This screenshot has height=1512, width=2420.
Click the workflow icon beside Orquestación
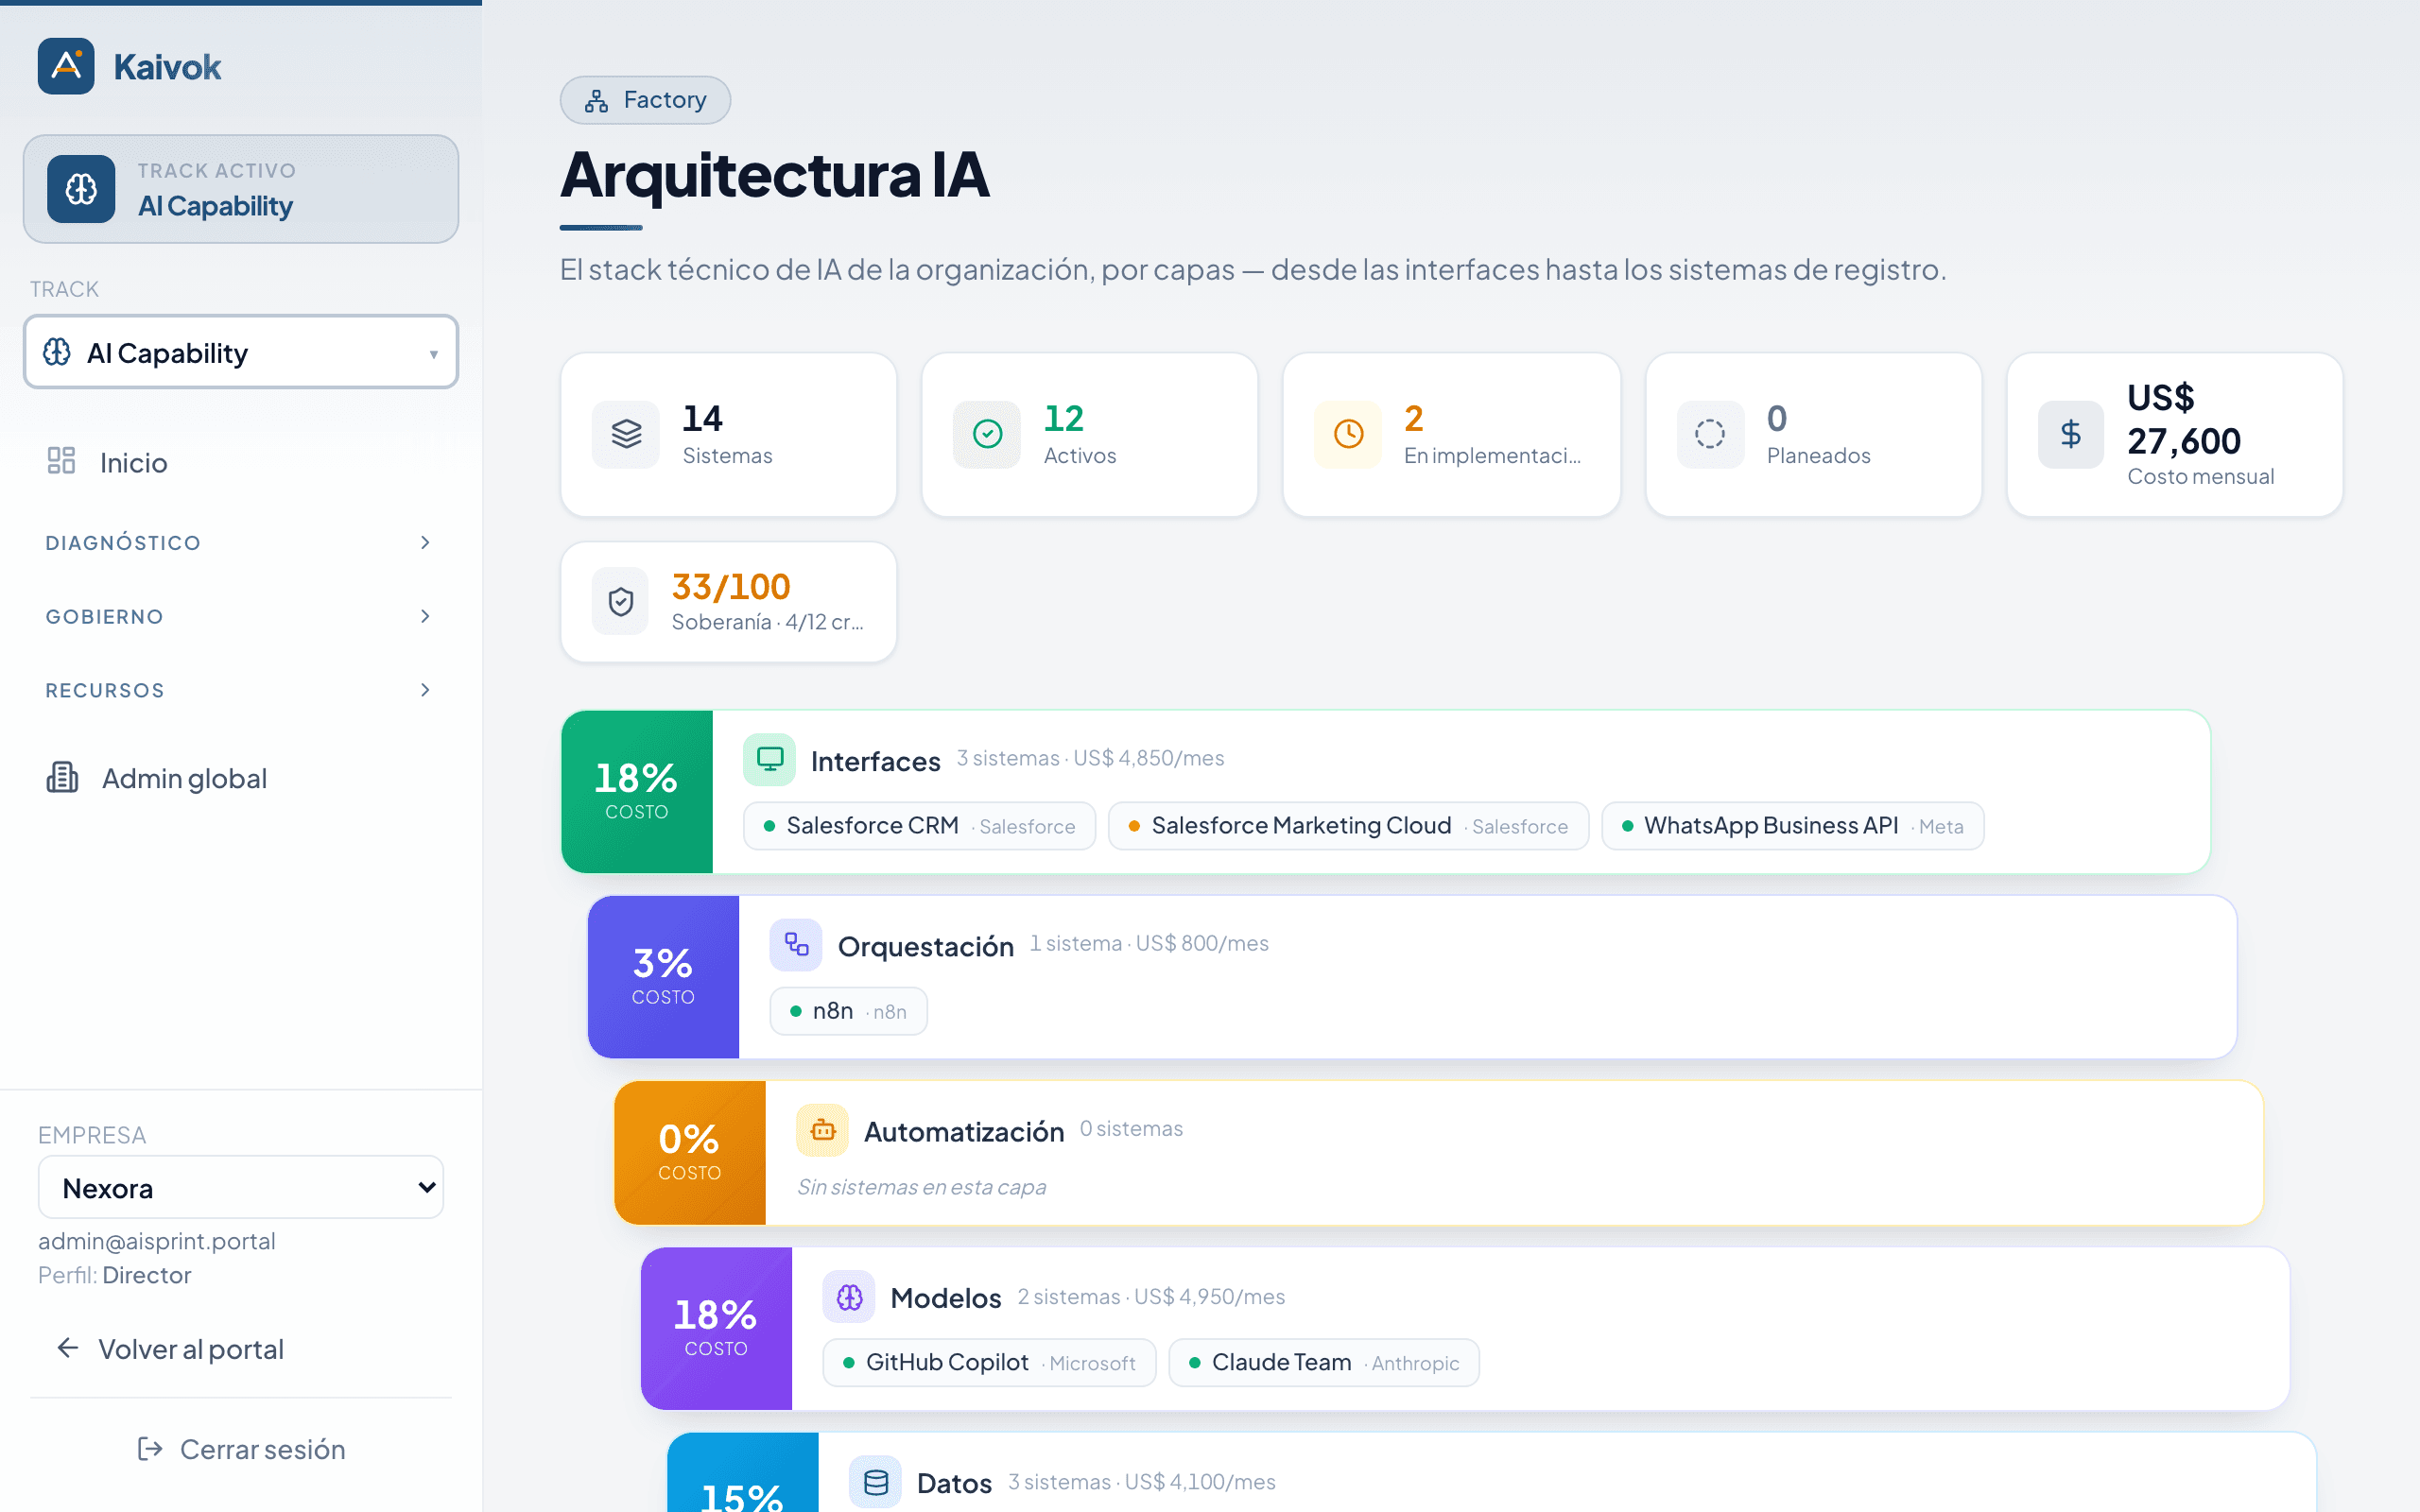tap(796, 944)
